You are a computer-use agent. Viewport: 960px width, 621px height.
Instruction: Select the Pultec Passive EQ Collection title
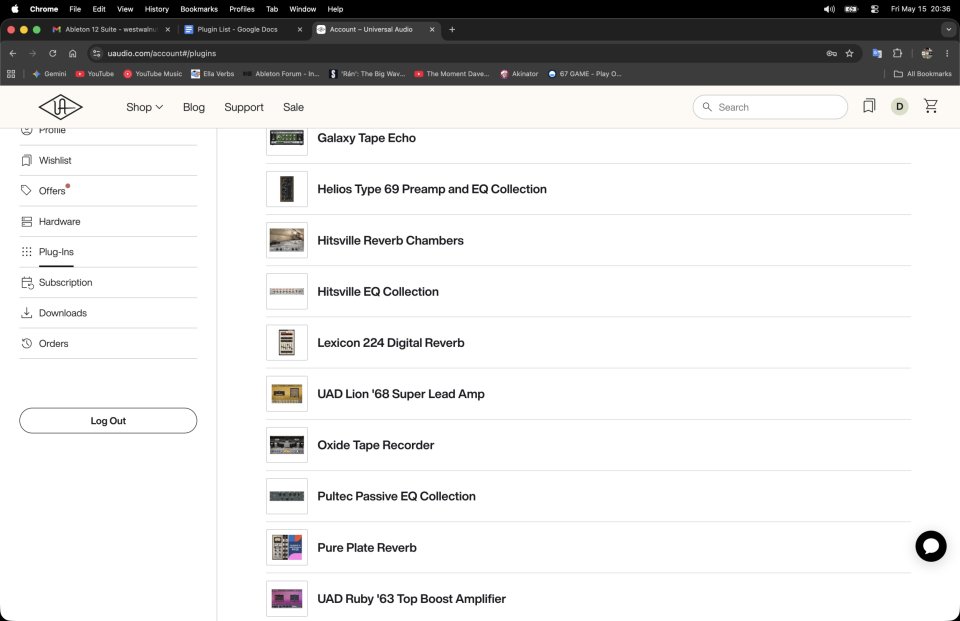(x=396, y=496)
